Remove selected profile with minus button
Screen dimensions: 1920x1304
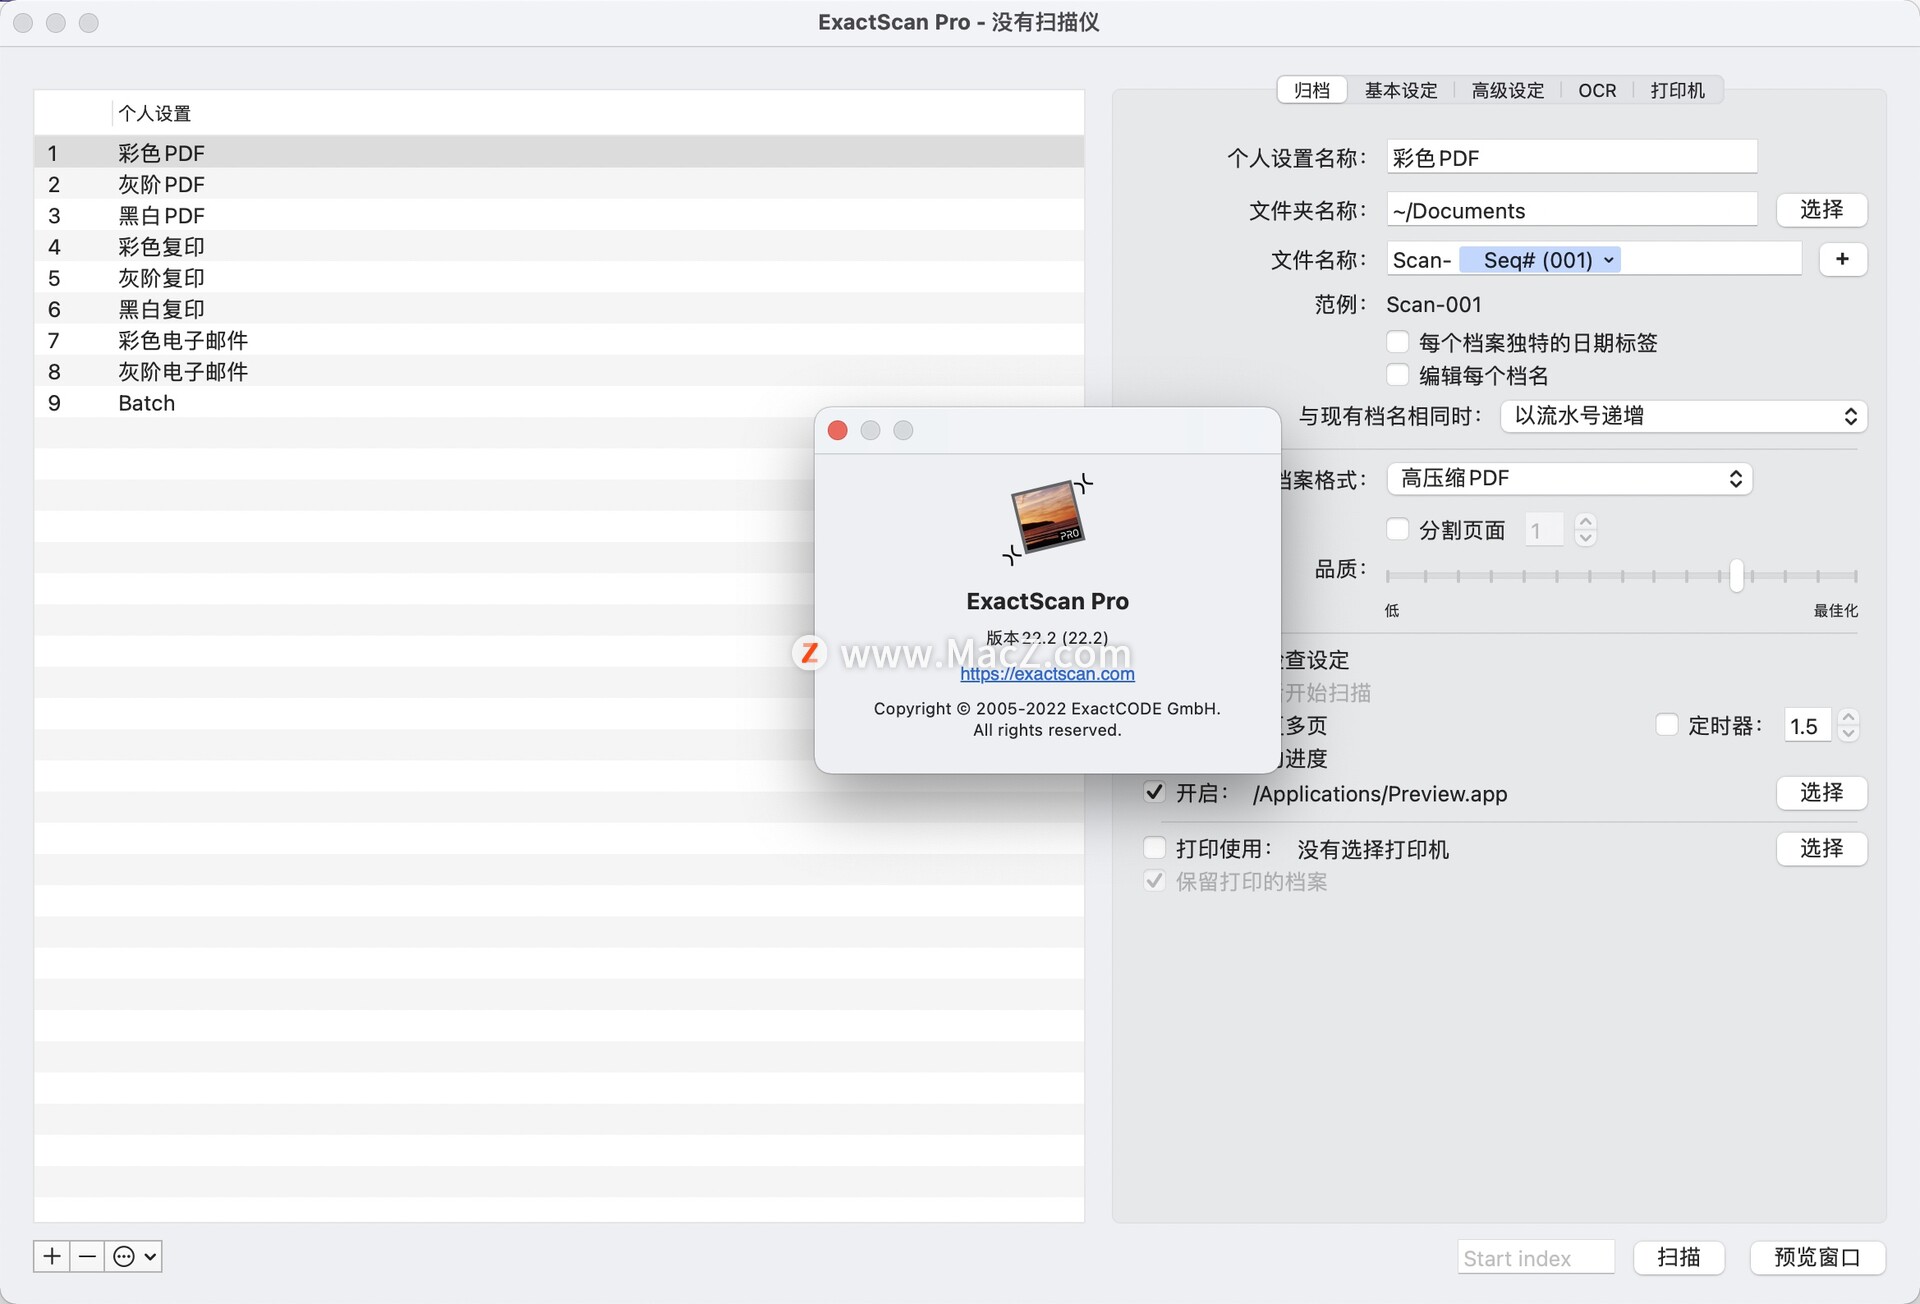point(87,1256)
